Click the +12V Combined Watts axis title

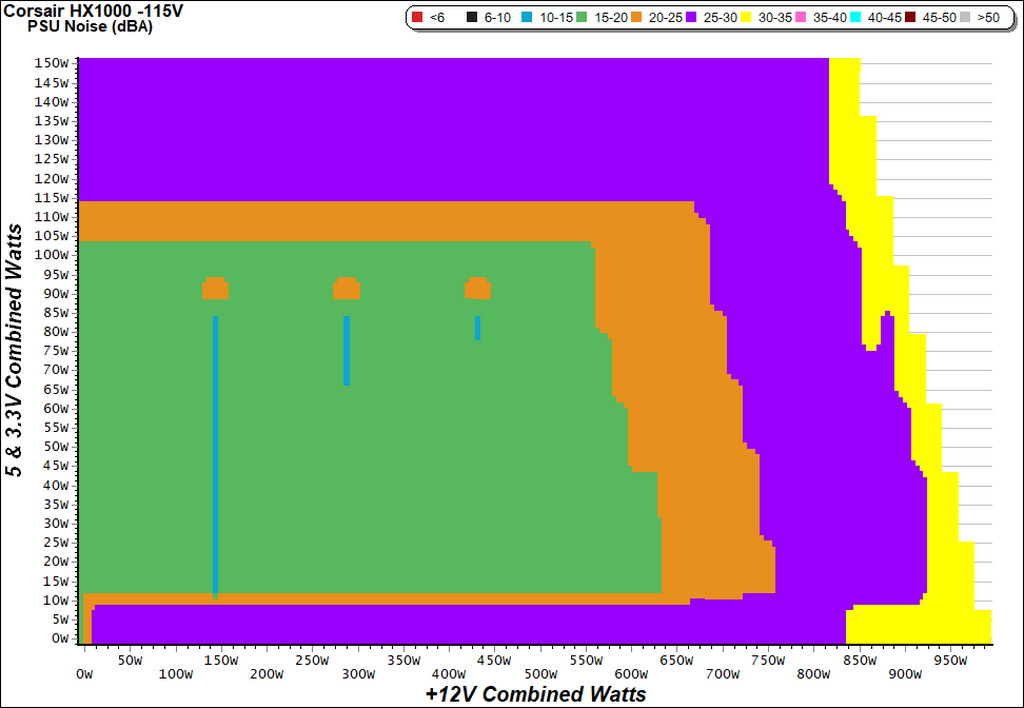[x=536, y=694]
